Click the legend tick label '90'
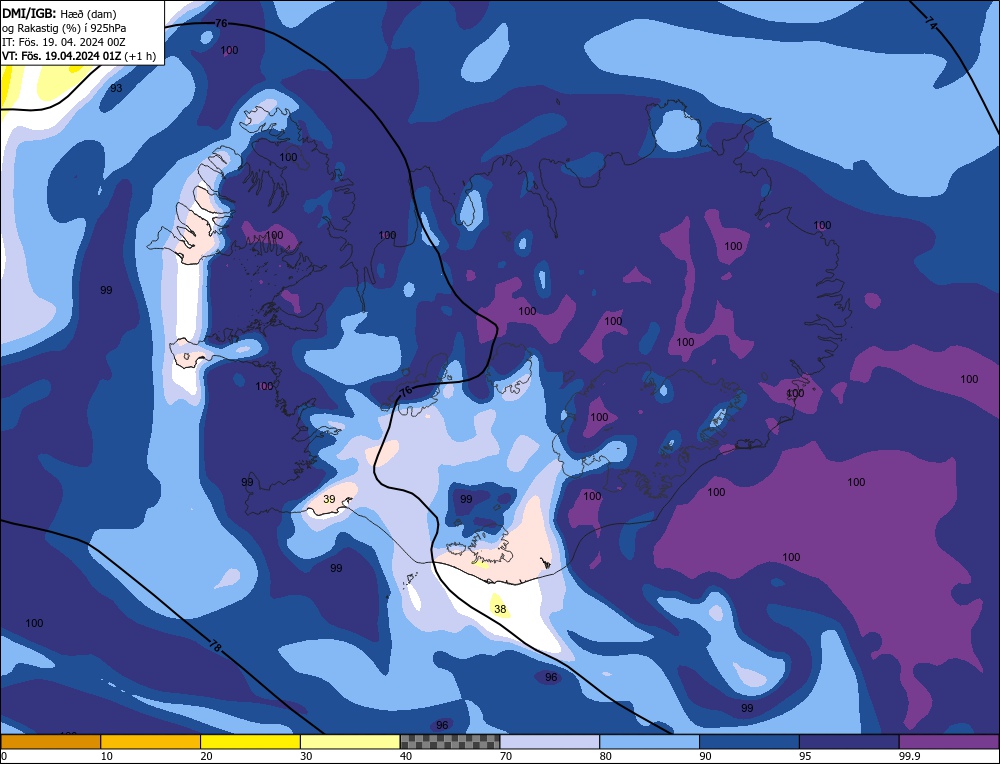The width and height of the screenshot is (1000, 764). tap(705, 756)
